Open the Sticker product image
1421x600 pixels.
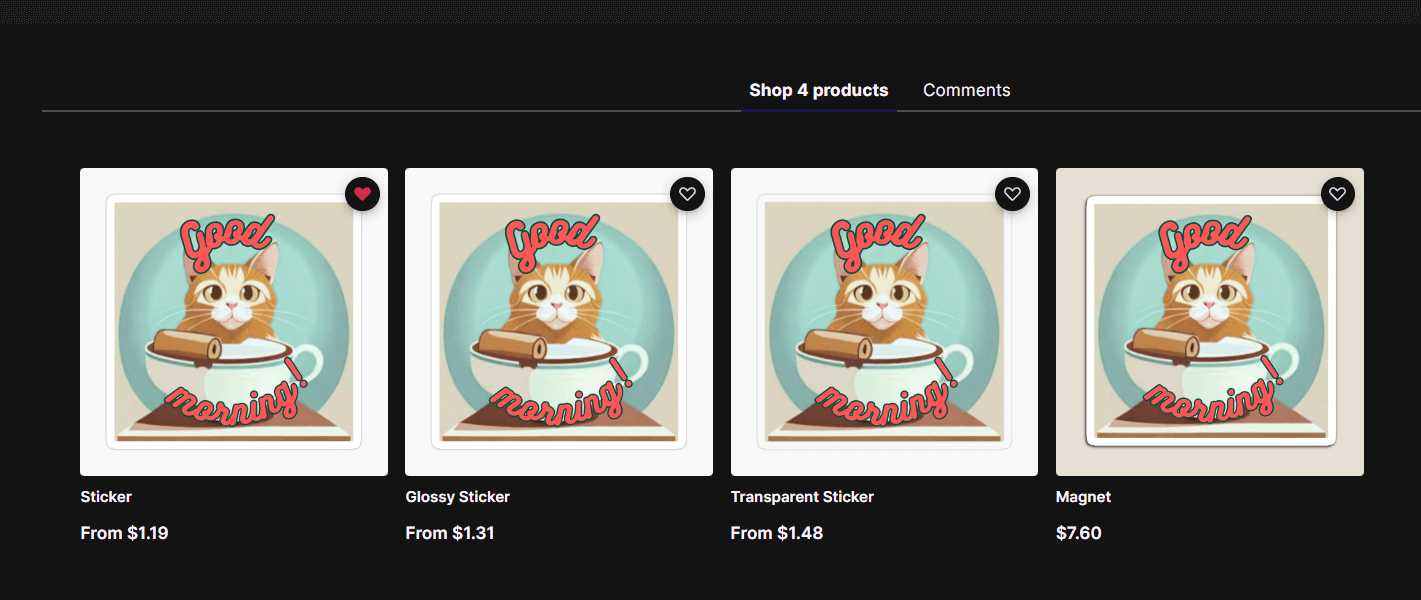234,322
